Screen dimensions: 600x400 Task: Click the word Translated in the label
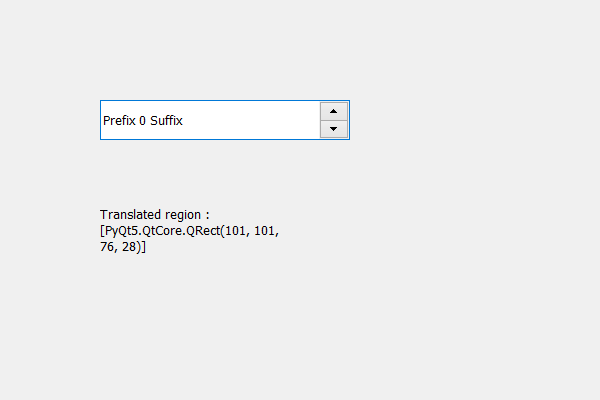(x=130, y=214)
